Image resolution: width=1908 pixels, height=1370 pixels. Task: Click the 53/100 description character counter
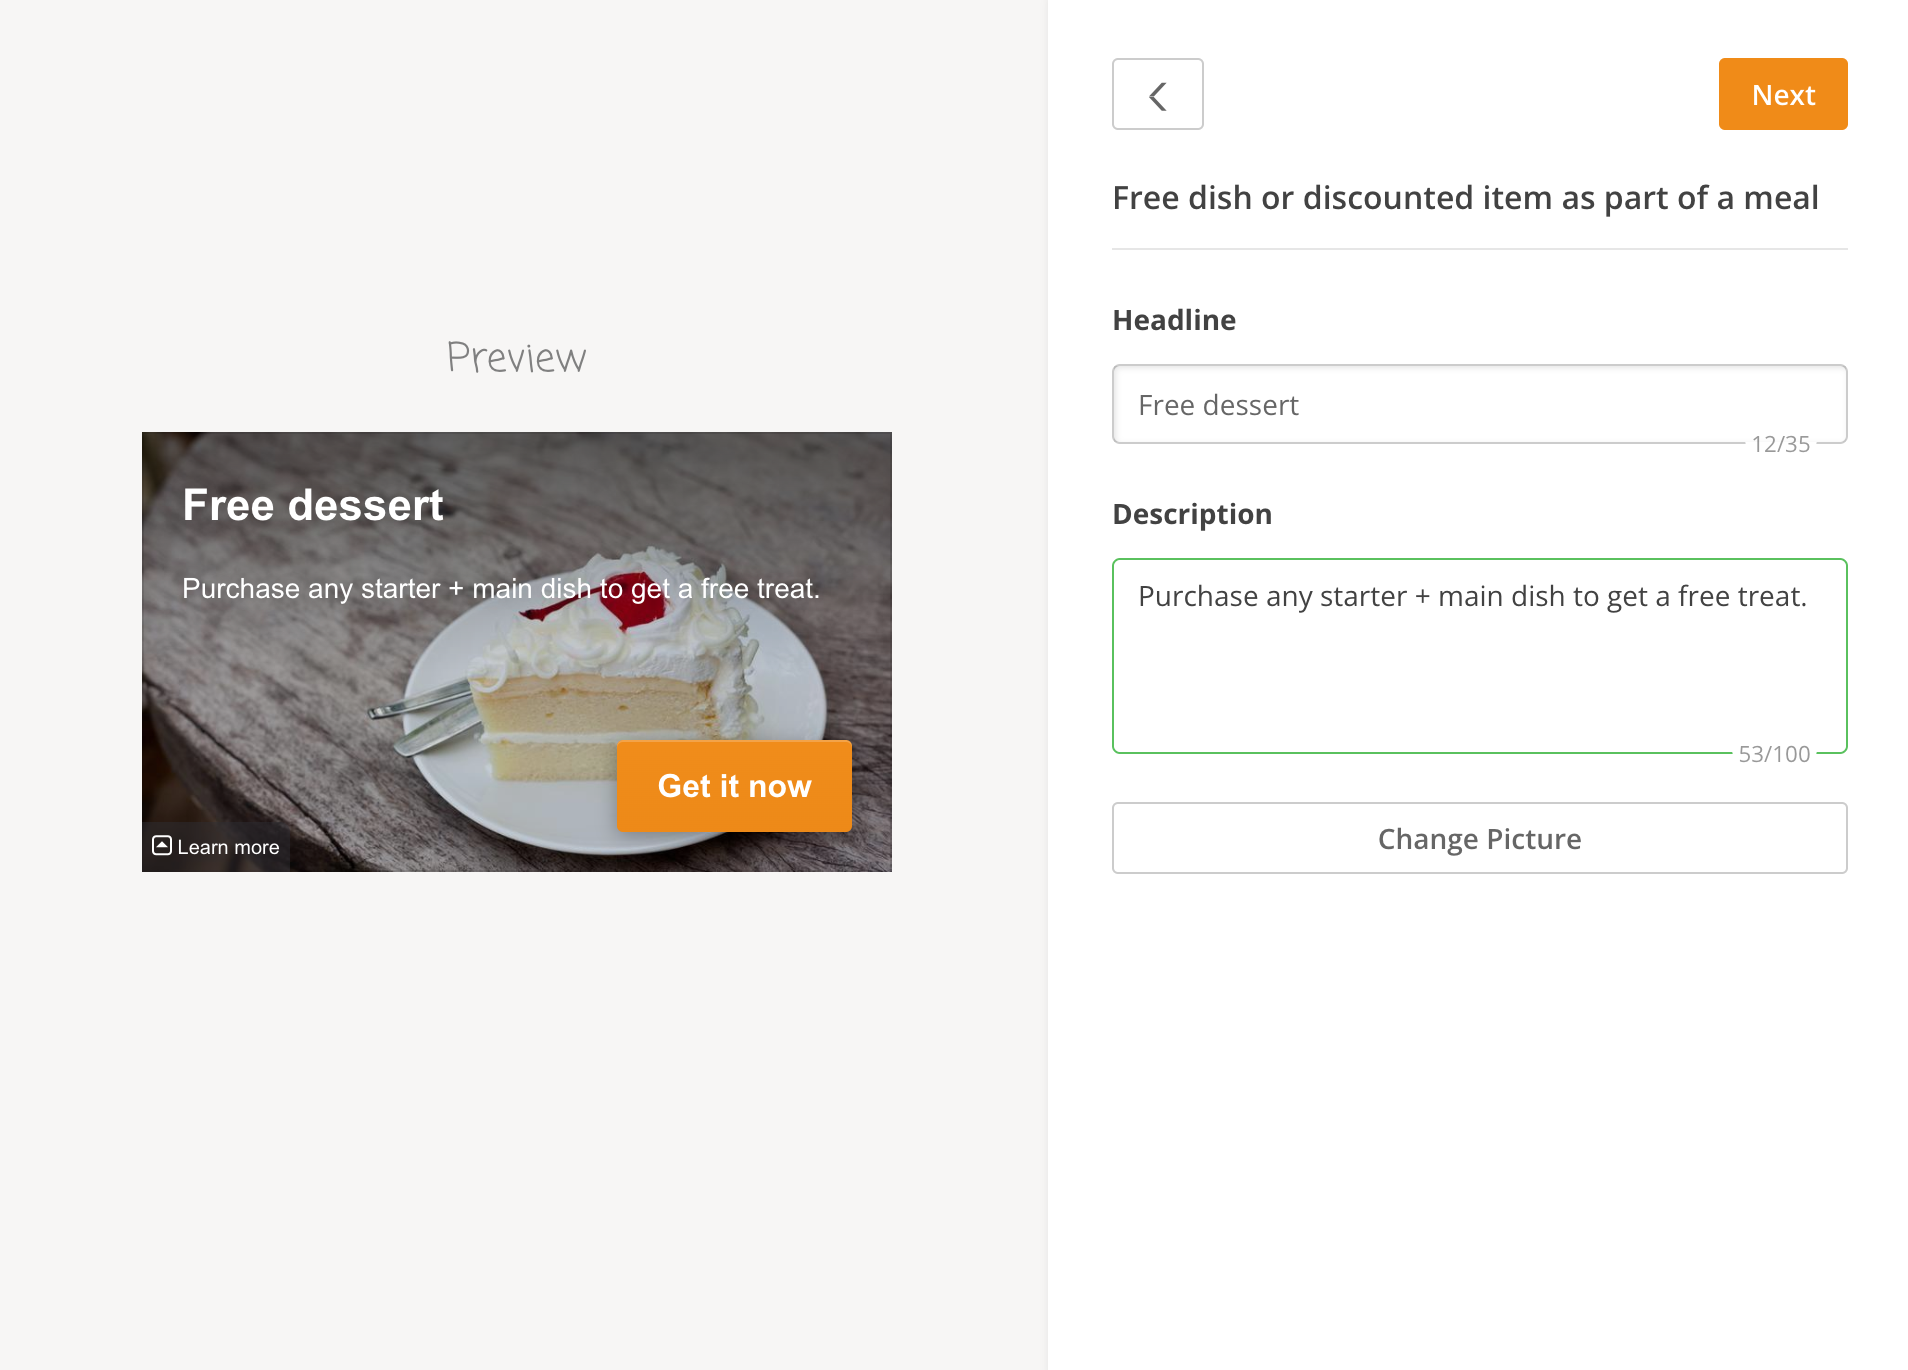point(1774,754)
